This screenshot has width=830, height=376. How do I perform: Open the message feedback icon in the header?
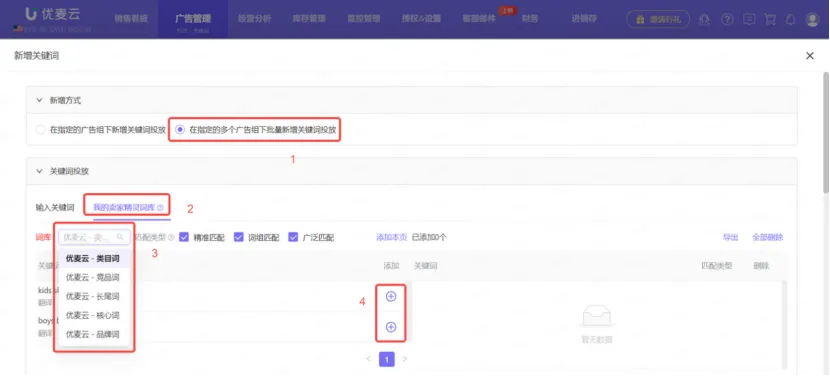(x=748, y=20)
